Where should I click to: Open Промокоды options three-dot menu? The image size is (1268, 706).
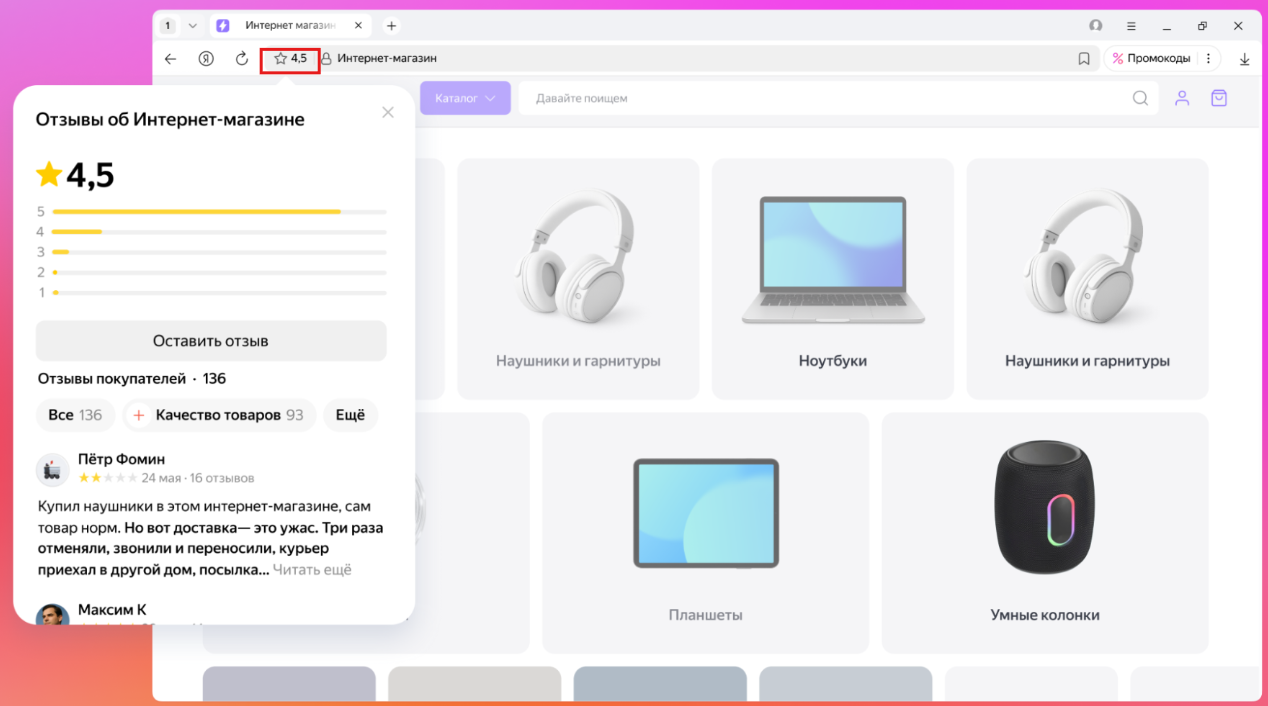1209,59
